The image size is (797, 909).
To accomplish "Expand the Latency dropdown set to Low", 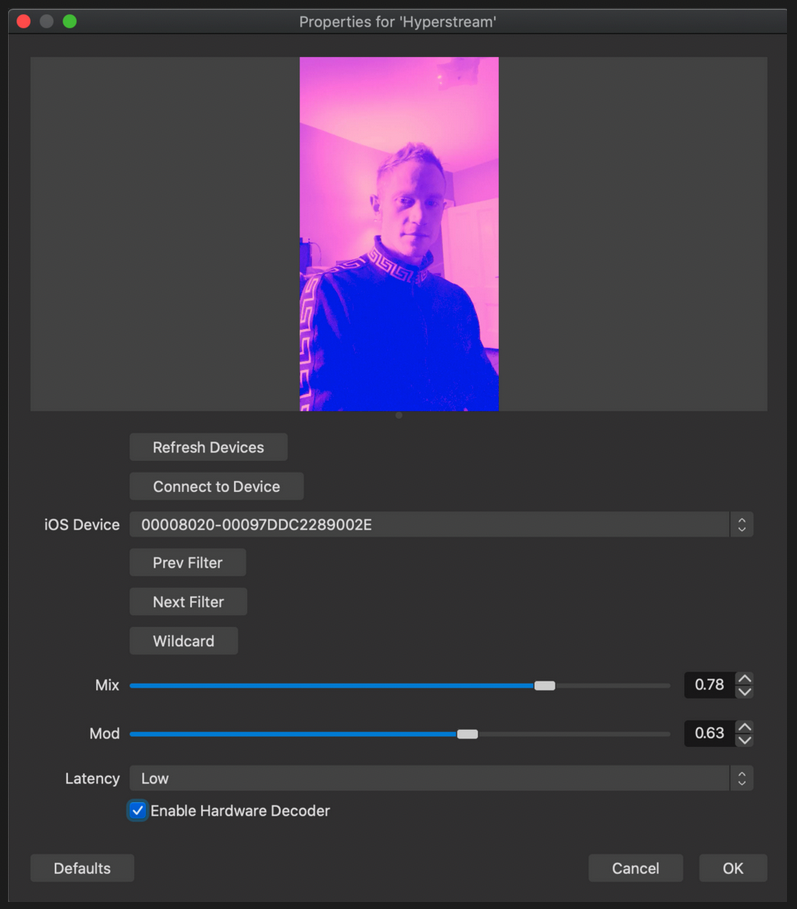I will (440, 778).
